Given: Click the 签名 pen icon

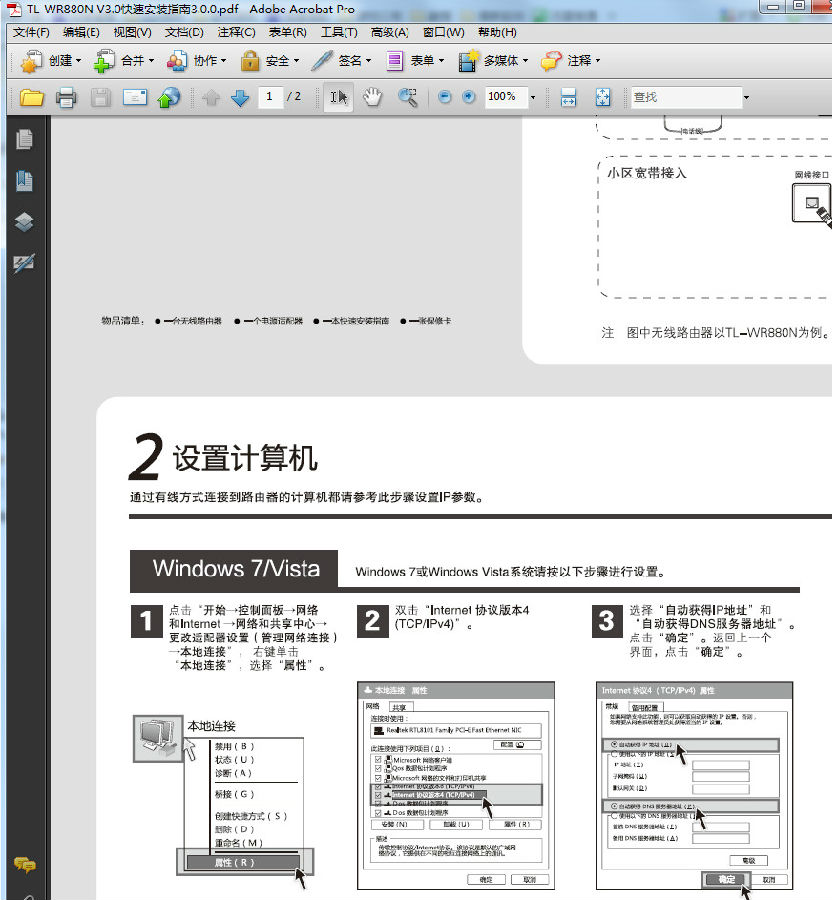Looking at the screenshot, I should (x=322, y=60).
